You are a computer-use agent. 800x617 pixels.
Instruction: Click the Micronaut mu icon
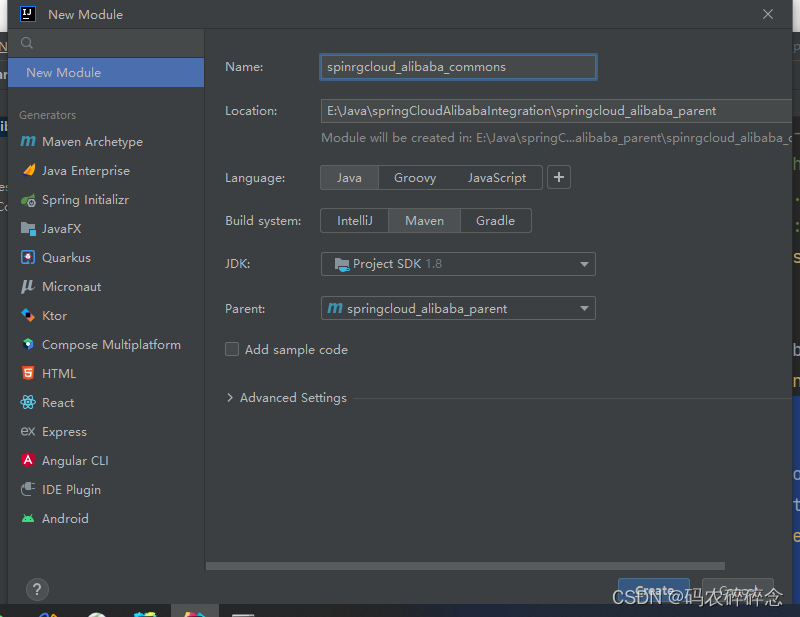28,286
